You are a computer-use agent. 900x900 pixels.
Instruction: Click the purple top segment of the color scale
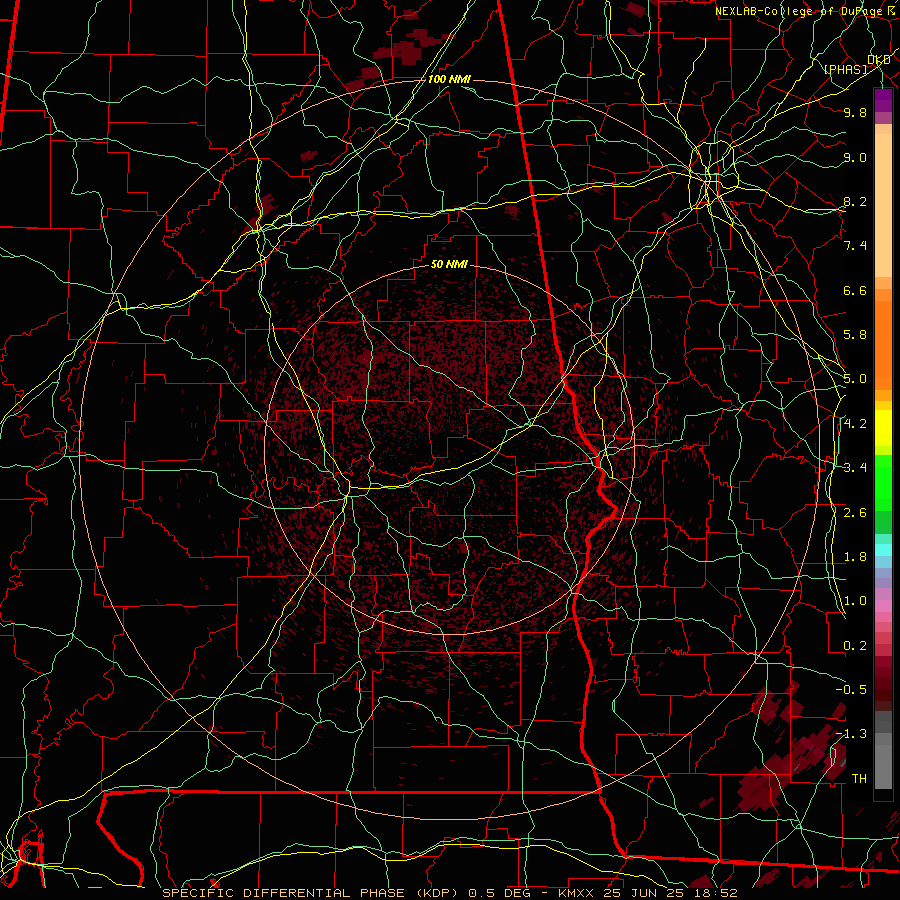(883, 100)
